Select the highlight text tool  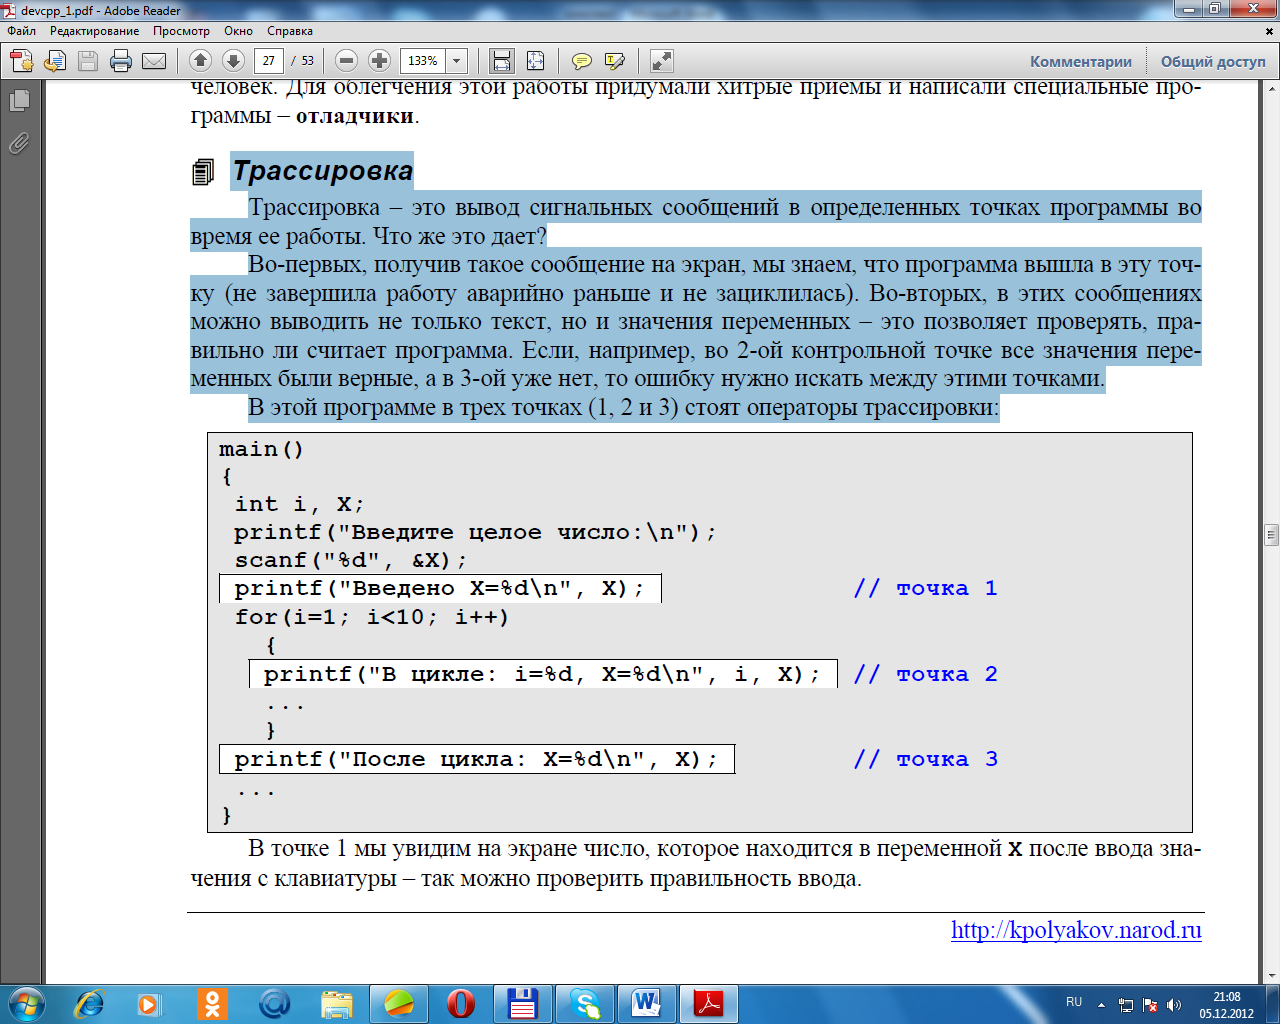point(615,61)
